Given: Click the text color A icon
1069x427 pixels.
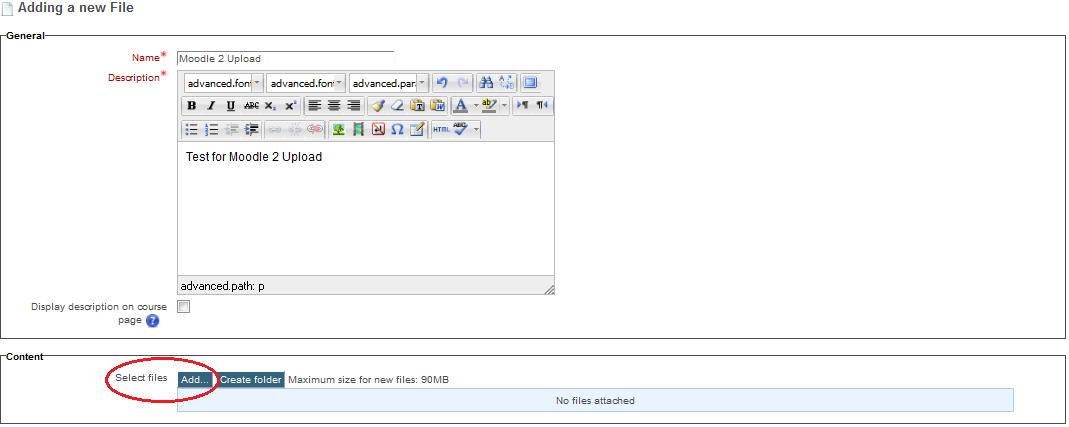Looking at the screenshot, I should [x=461, y=106].
